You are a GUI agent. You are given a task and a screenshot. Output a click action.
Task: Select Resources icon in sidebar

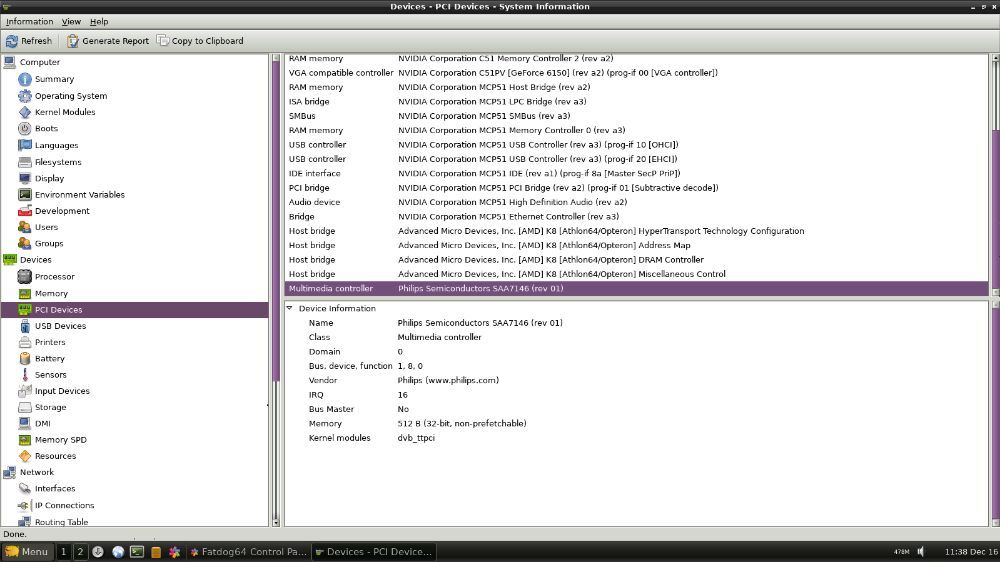(25, 456)
